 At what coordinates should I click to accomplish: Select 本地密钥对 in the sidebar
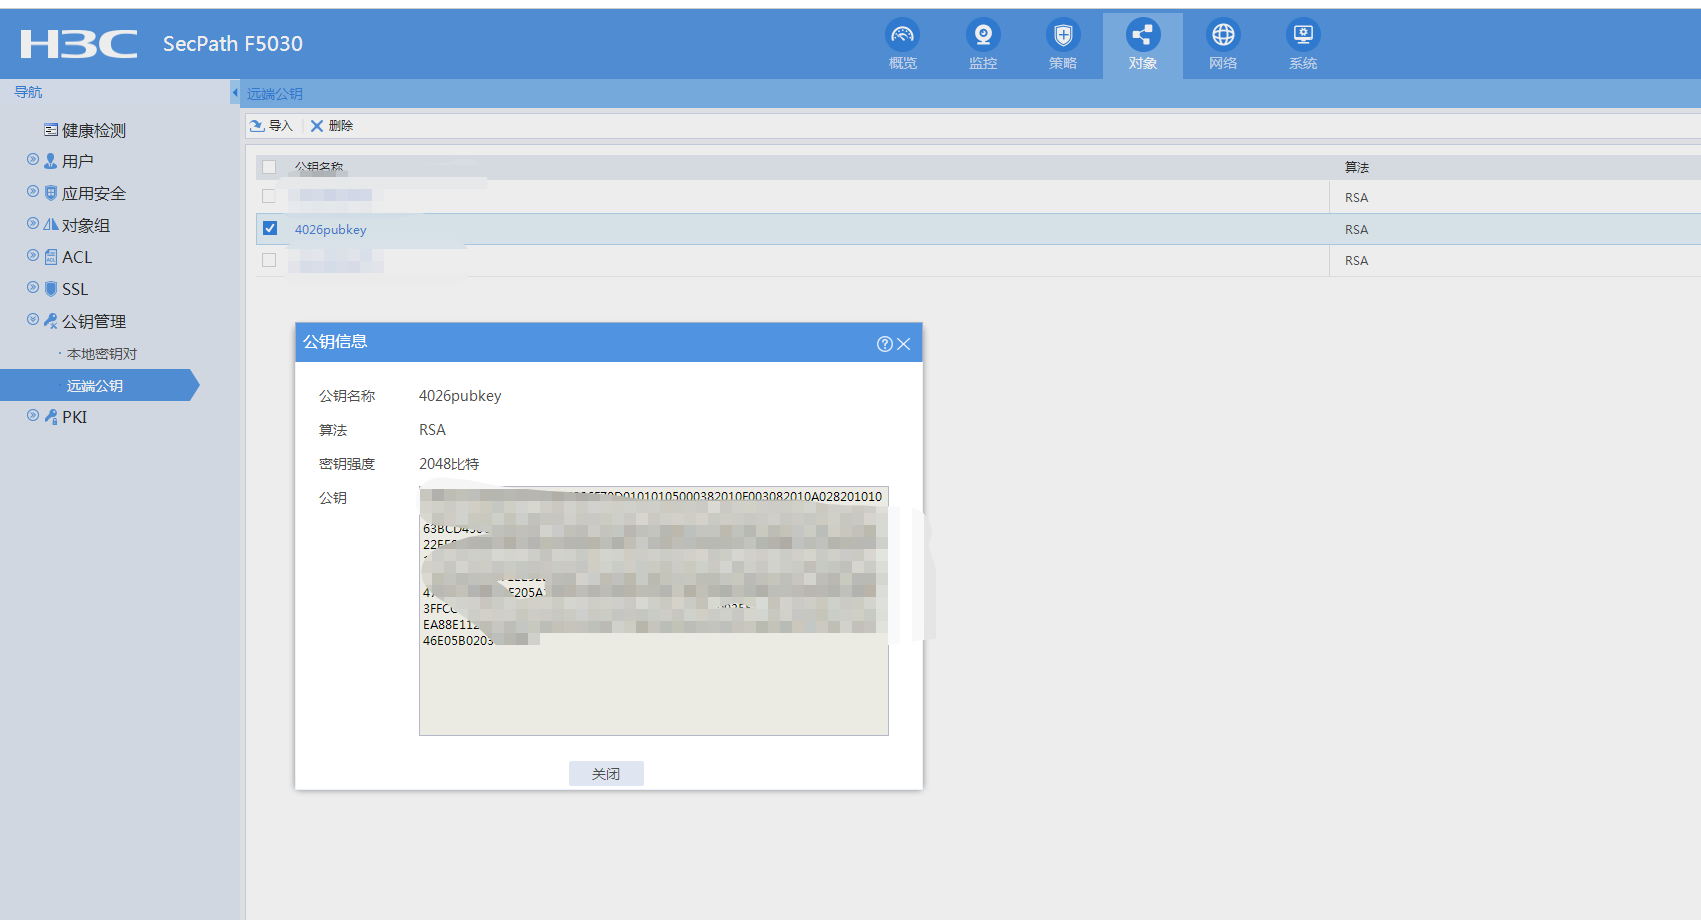coord(99,353)
